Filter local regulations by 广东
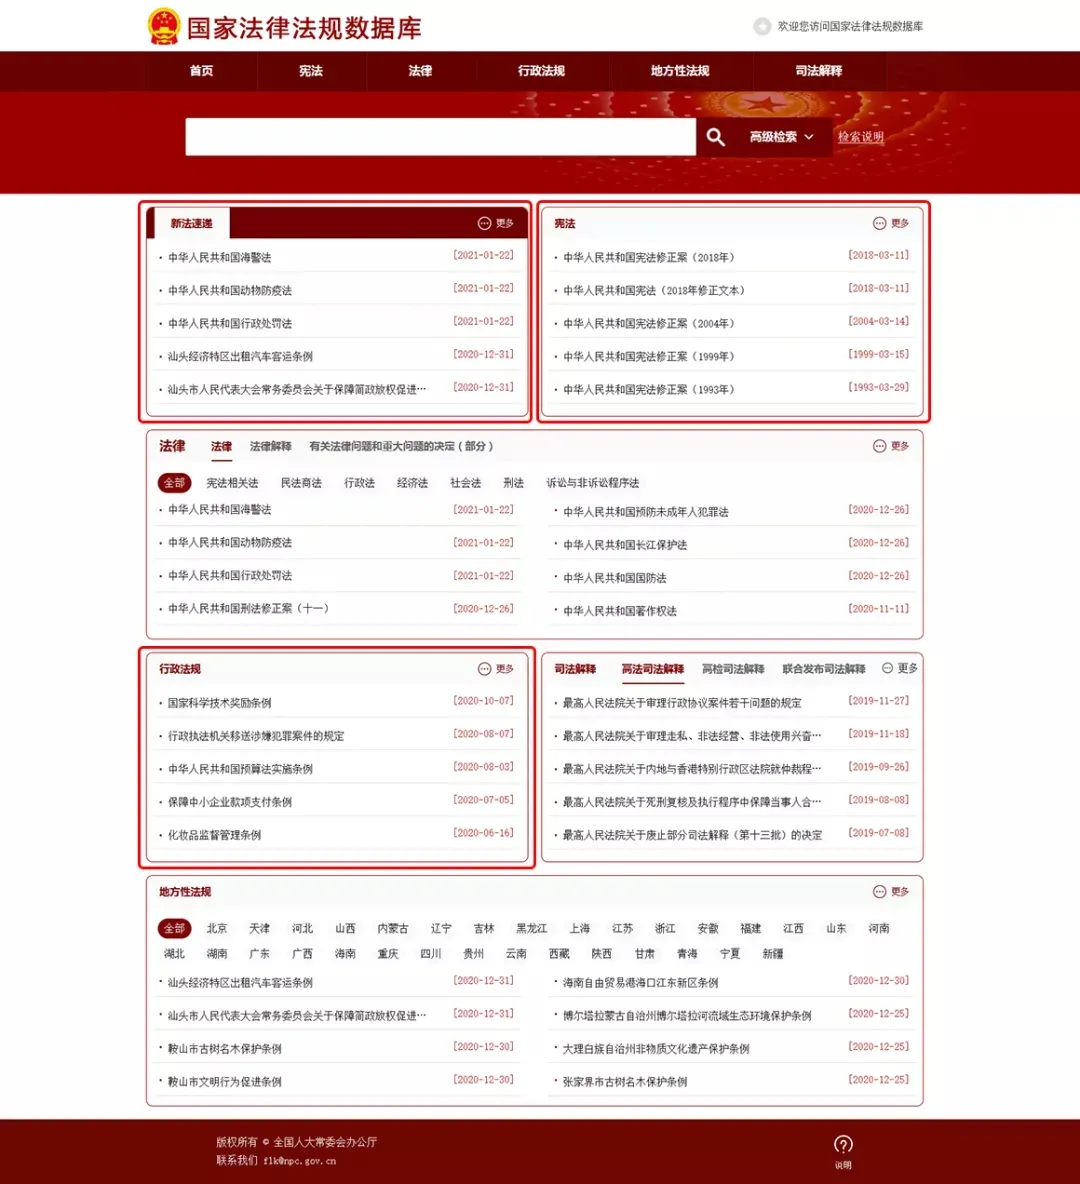 [x=259, y=954]
